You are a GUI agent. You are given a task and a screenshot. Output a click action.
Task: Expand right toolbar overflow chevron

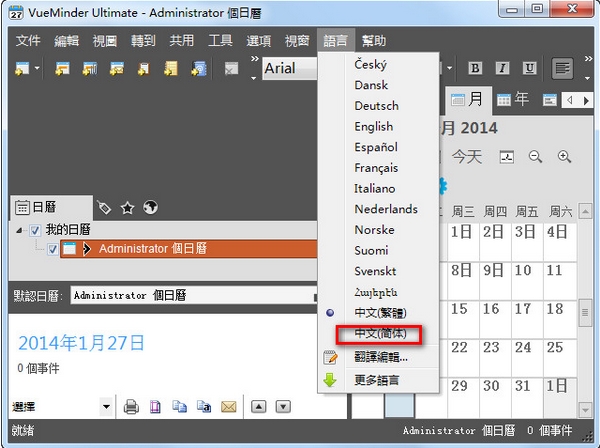pos(588,59)
